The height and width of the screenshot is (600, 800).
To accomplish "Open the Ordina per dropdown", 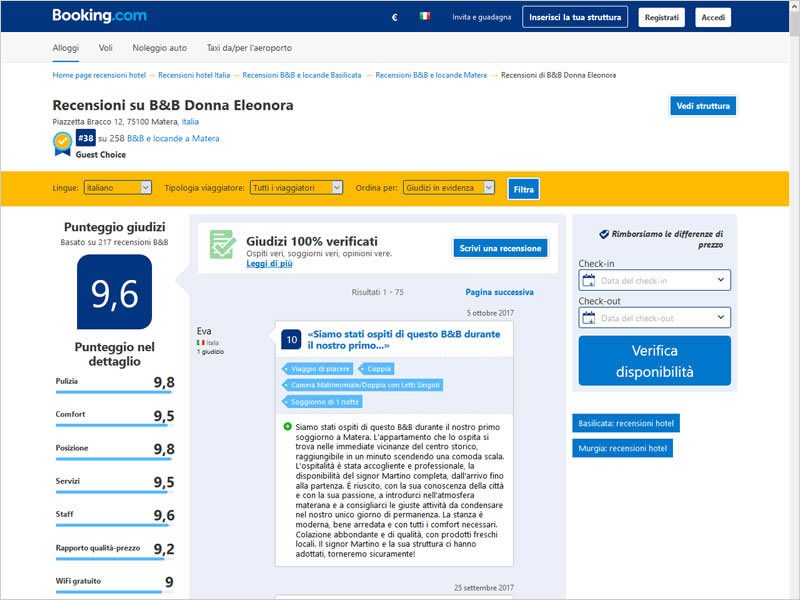I will pos(449,188).
